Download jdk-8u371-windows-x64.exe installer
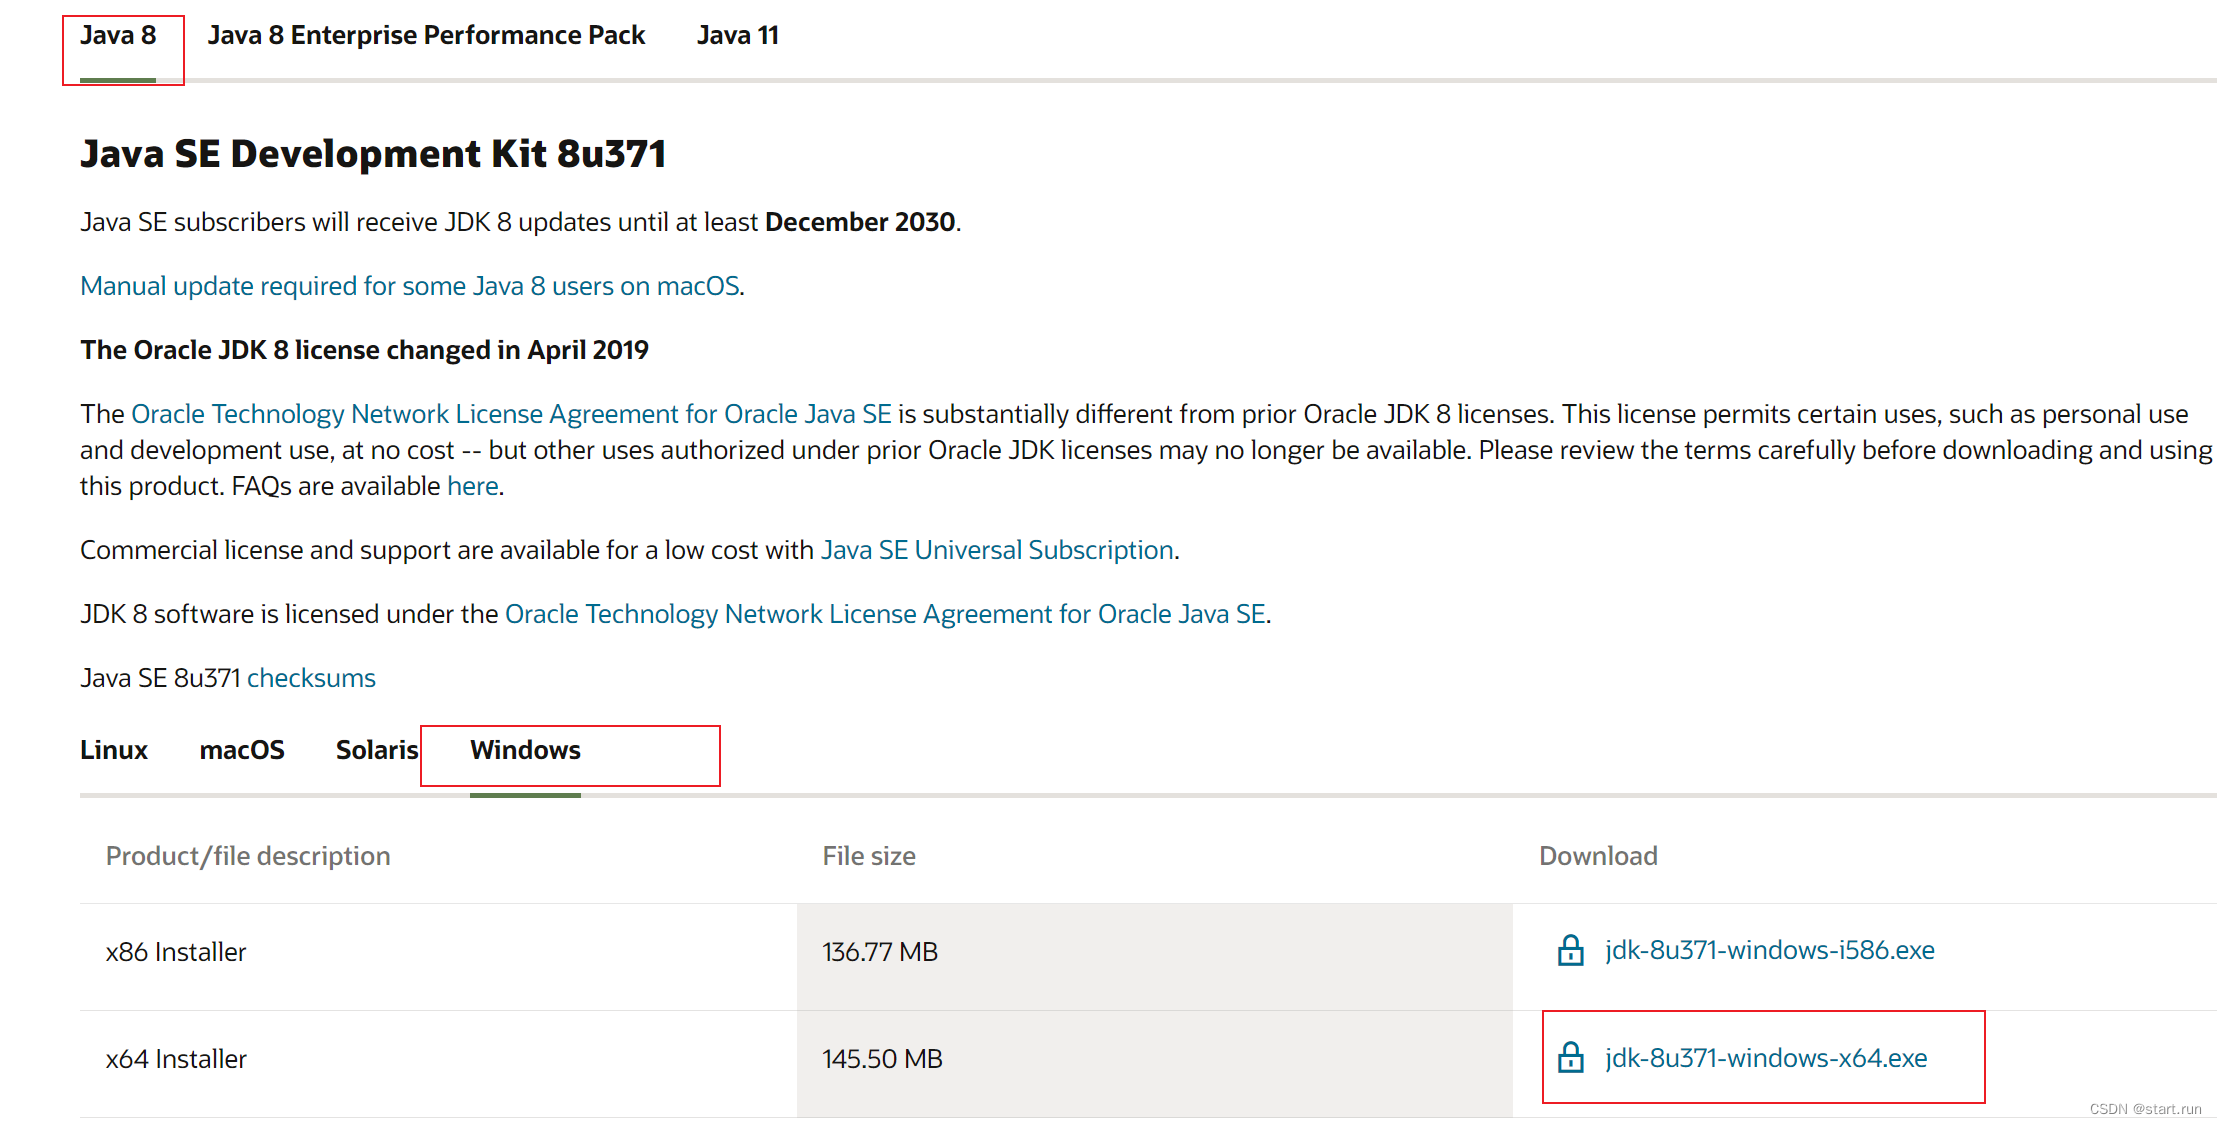This screenshot has width=2217, height=1124. (x=1766, y=1058)
